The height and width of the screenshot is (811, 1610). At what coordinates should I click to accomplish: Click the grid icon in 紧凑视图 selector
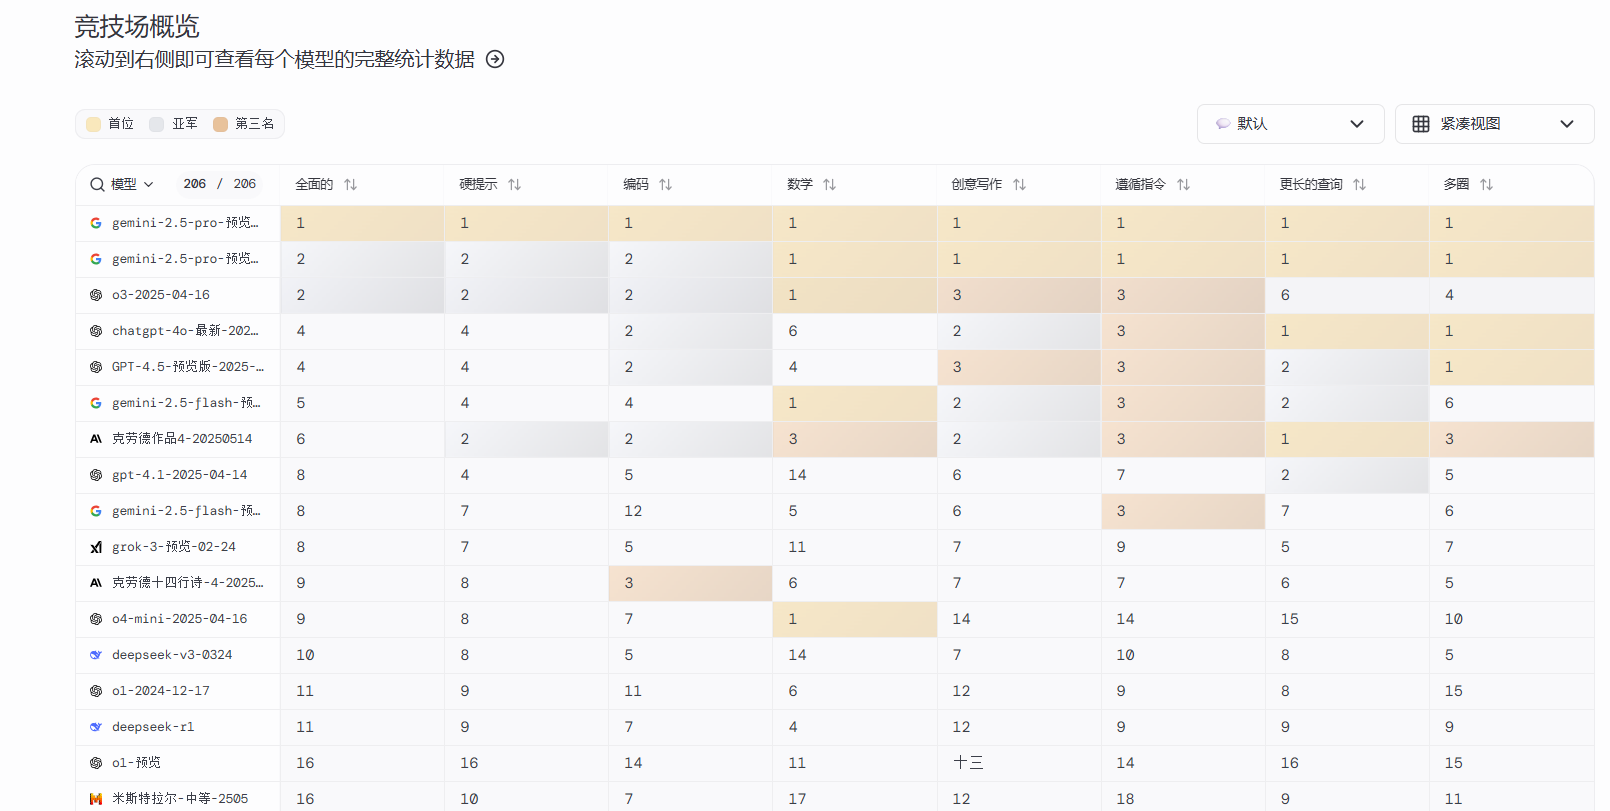[x=1421, y=124]
